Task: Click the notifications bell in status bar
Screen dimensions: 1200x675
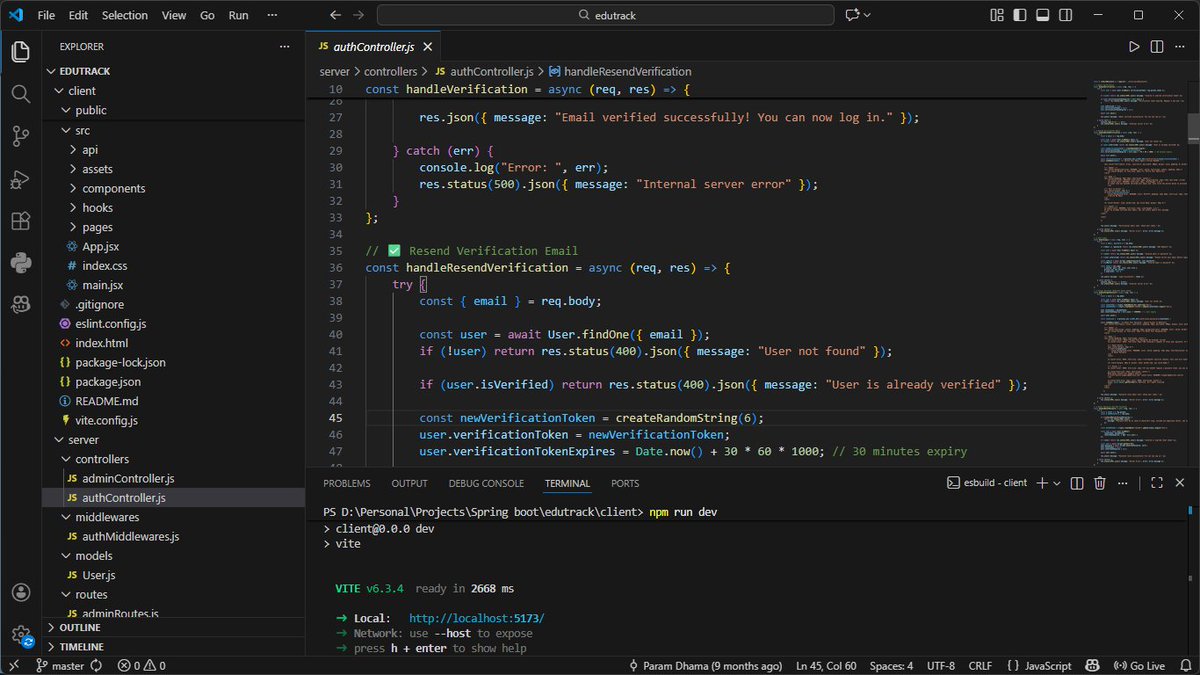Action: [x=1184, y=666]
